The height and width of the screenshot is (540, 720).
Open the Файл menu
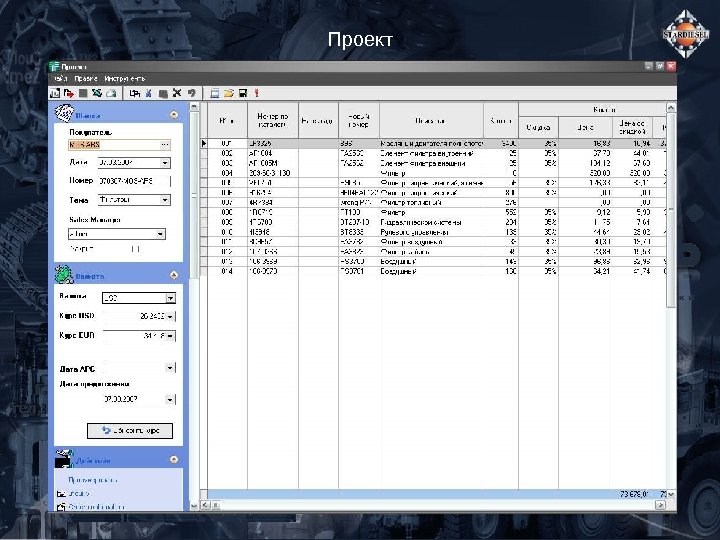(x=60, y=79)
